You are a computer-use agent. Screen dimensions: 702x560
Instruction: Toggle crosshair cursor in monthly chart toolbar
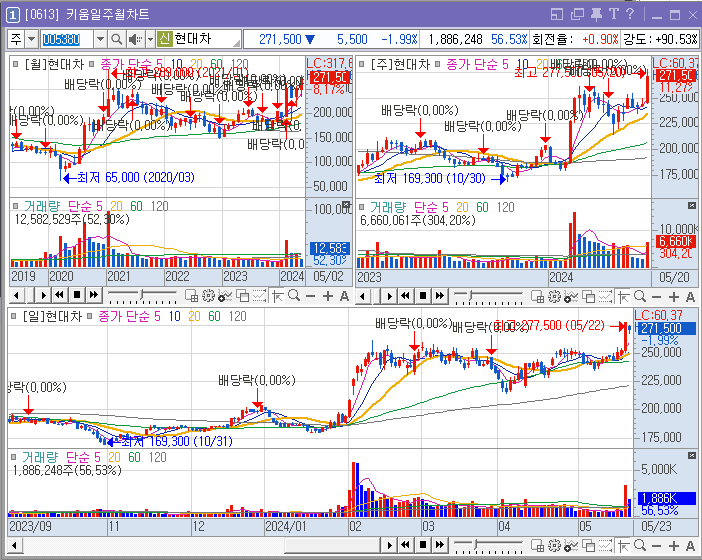tap(278, 296)
